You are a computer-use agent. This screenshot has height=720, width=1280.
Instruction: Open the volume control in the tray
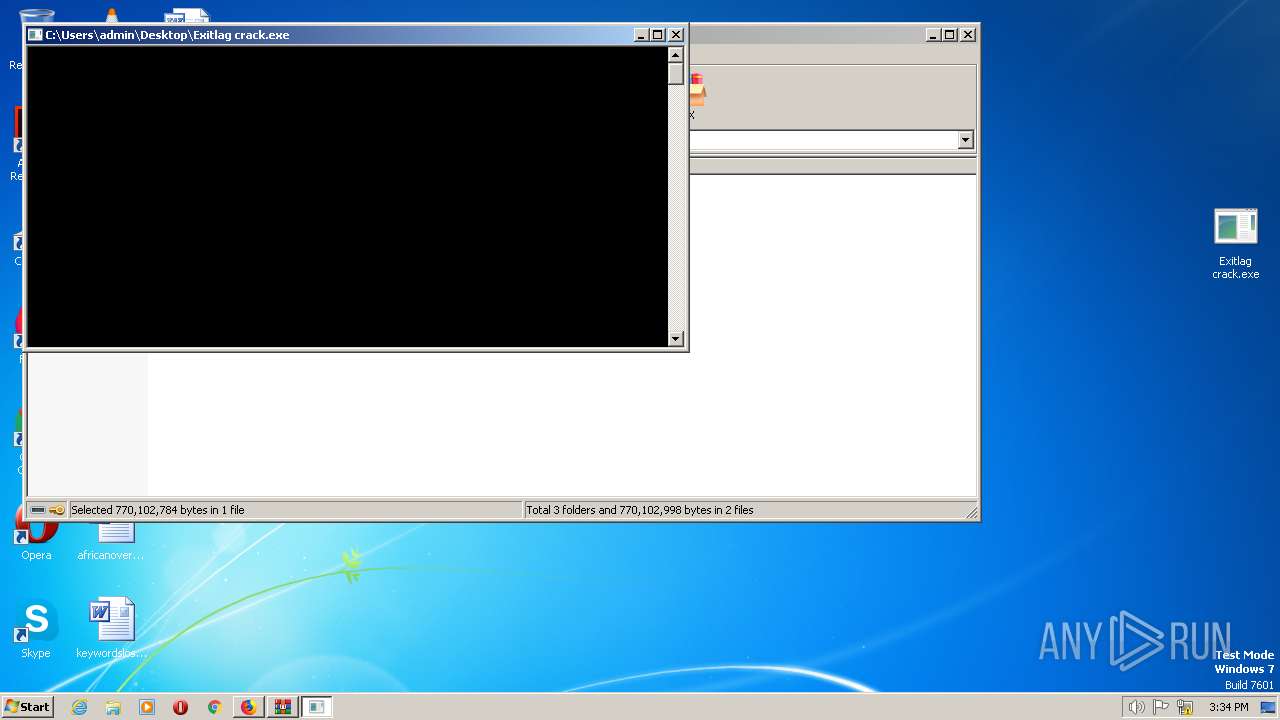tap(1137, 707)
